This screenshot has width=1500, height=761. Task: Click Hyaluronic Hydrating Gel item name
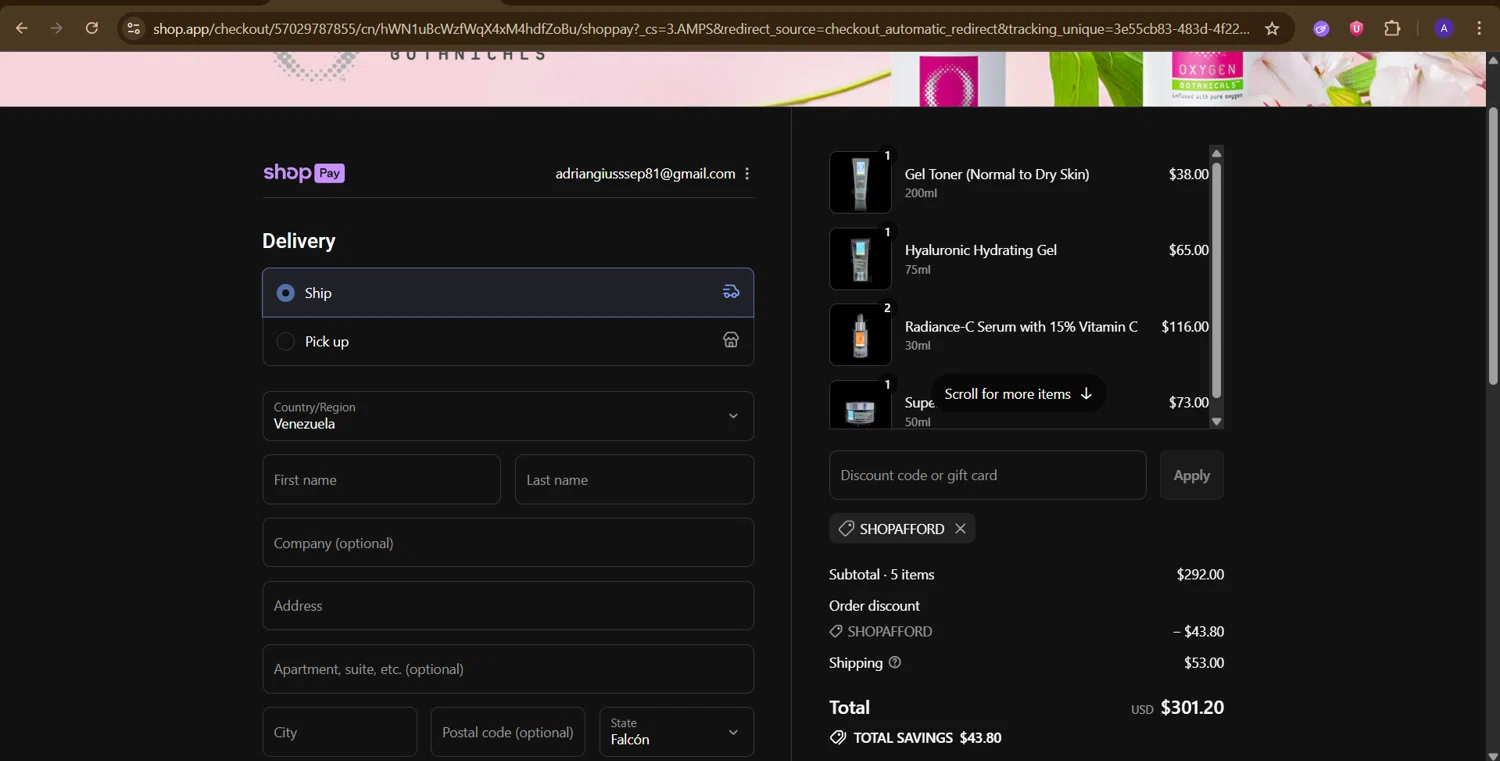981,250
